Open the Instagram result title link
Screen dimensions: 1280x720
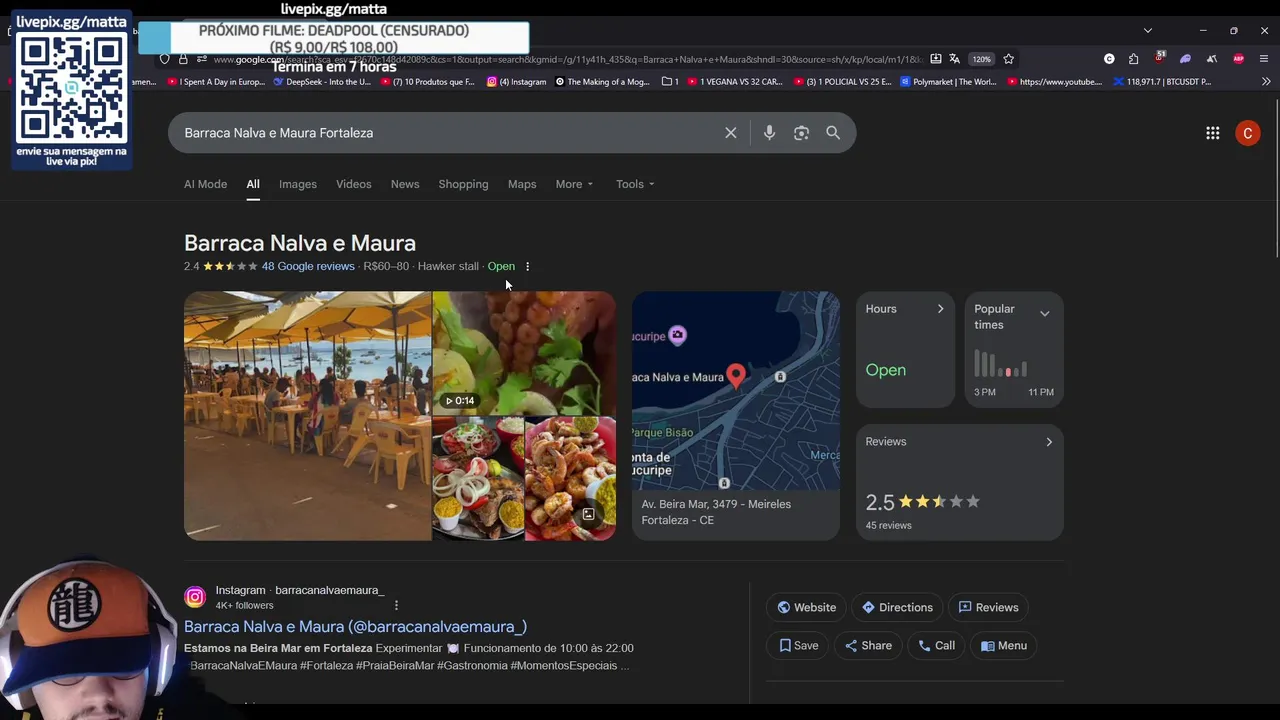click(355, 627)
